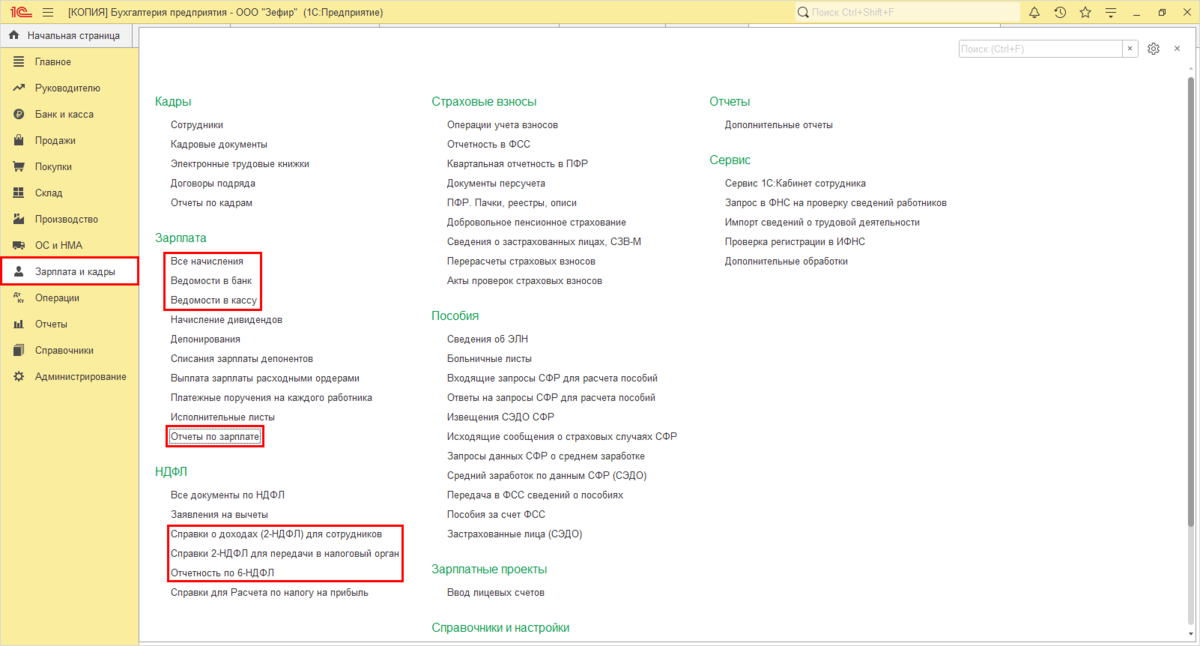This screenshot has width=1200, height=646.
Task: Open the ОС и НМА section
Action: tap(68, 245)
